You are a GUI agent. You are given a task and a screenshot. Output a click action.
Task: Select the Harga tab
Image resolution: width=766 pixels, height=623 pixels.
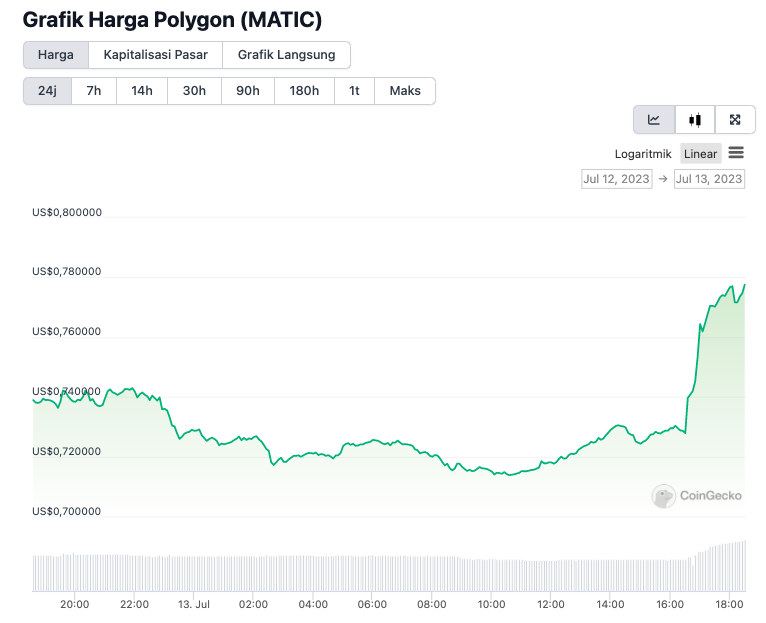(56, 55)
